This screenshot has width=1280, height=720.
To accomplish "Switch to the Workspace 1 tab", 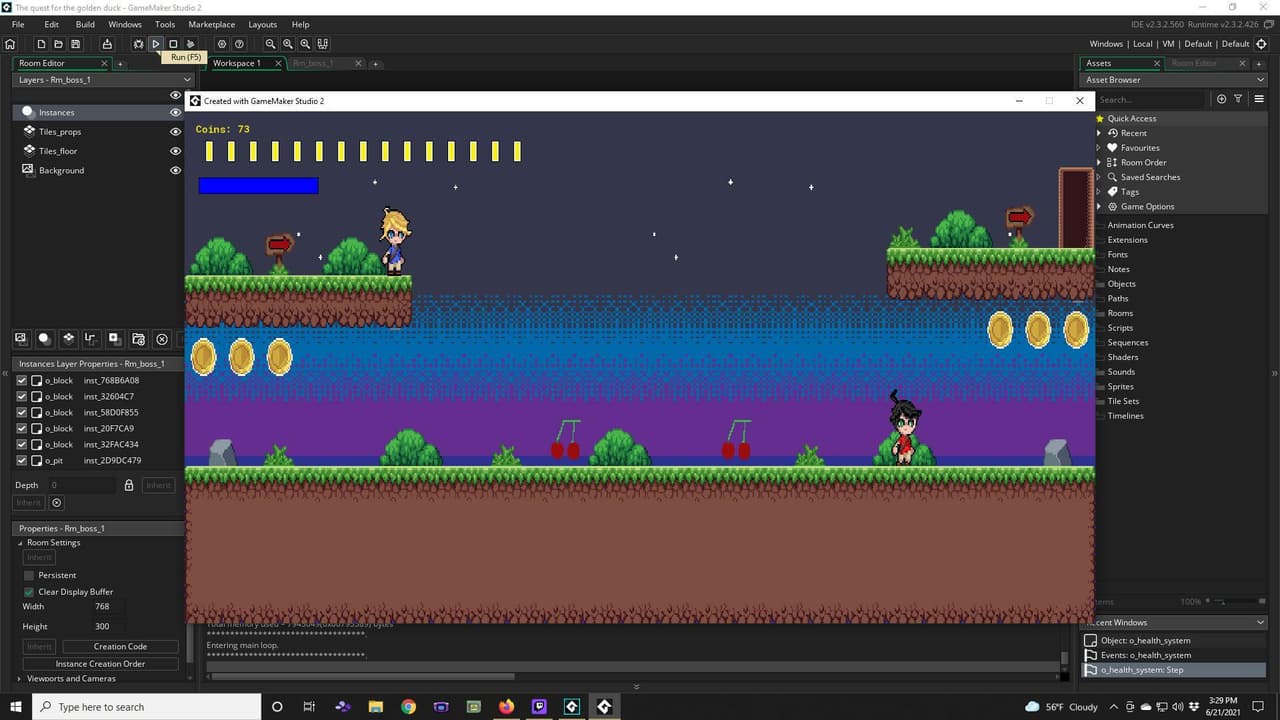I will [x=237, y=63].
